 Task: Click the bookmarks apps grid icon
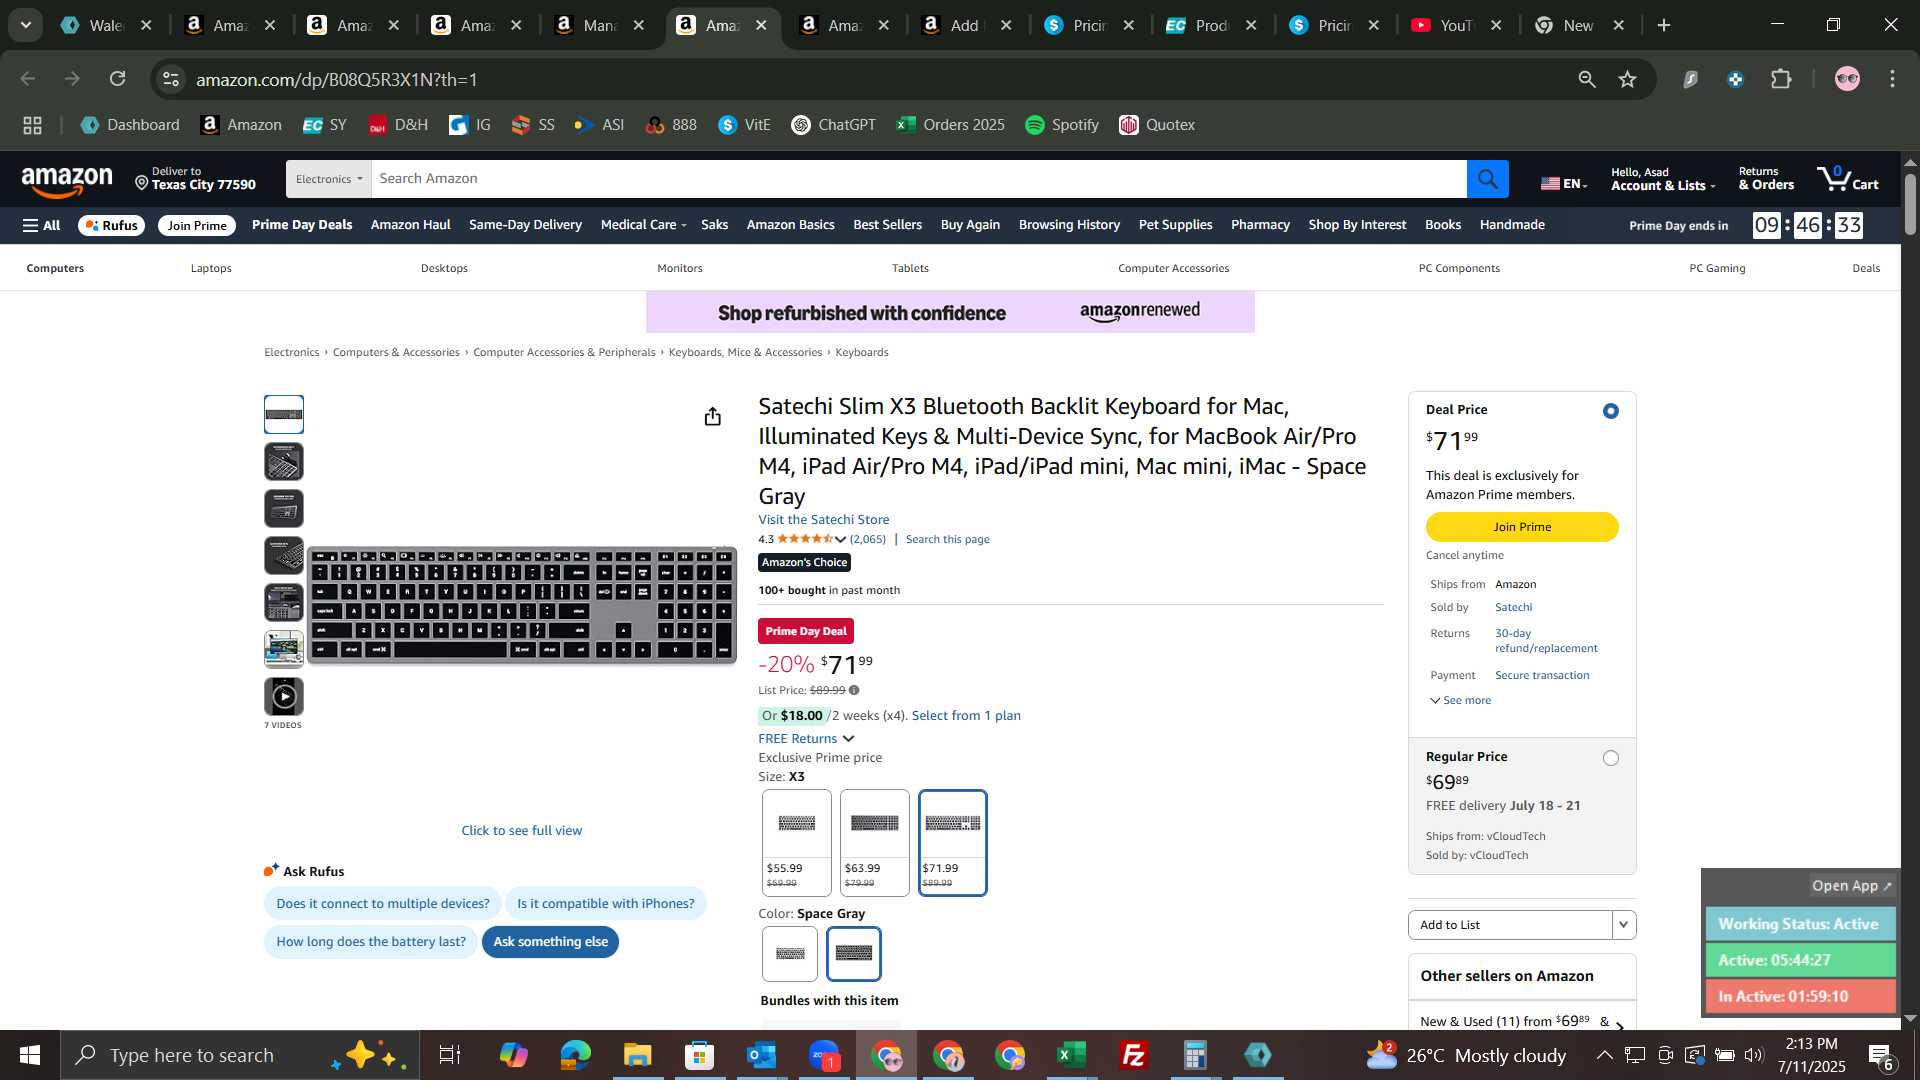tap(32, 125)
